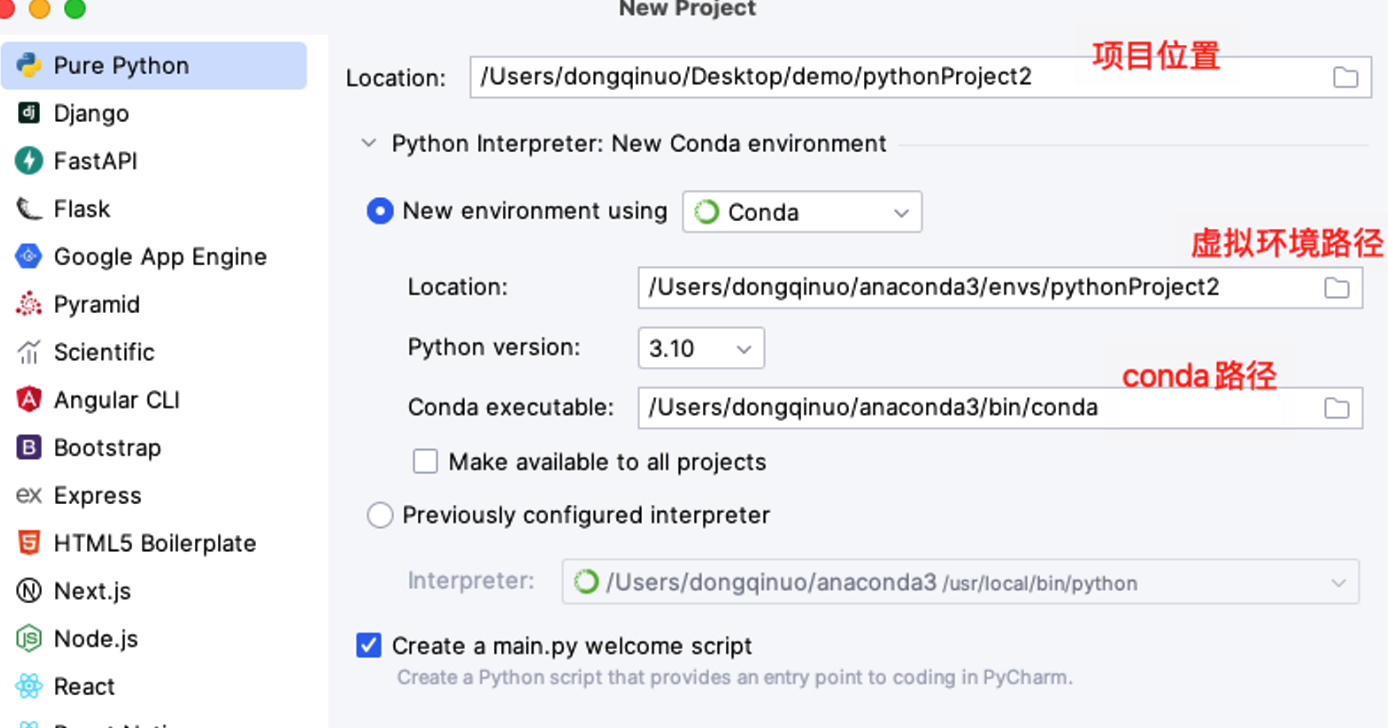
Task: Click the conda environment Location path field
Action: [975, 288]
